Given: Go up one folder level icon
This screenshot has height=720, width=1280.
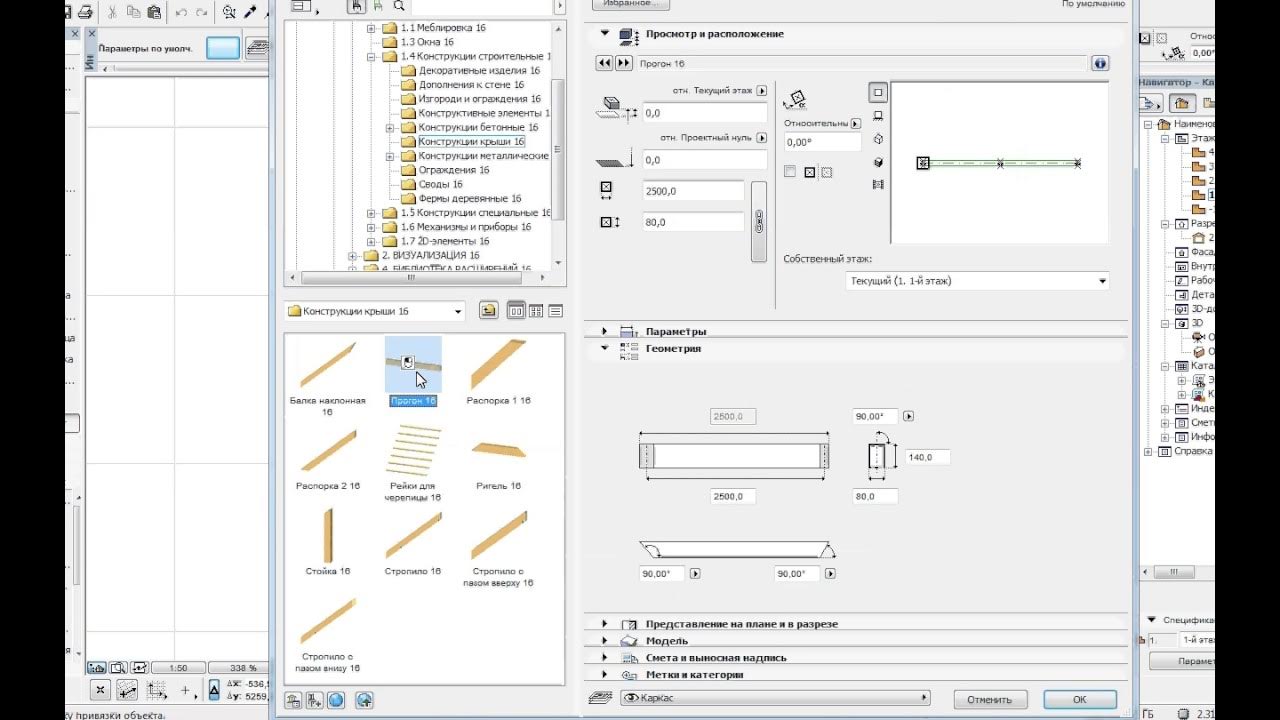Looking at the screenshot, I should click(x=488, y=311).
